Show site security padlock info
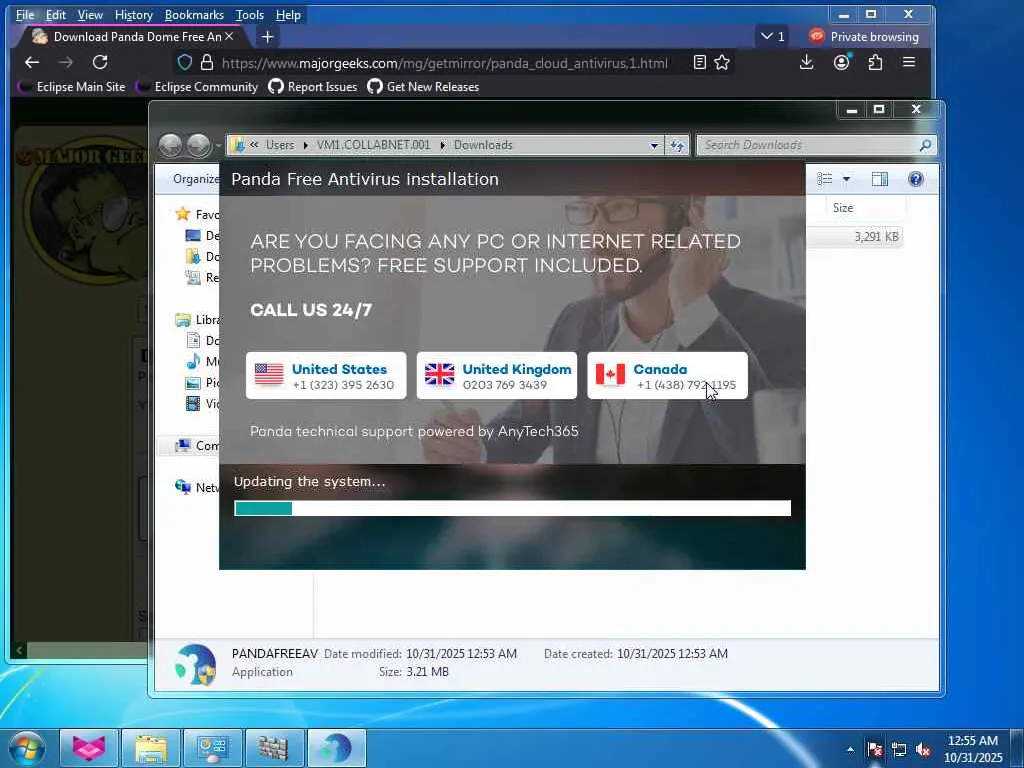 (x=207, y=62)
